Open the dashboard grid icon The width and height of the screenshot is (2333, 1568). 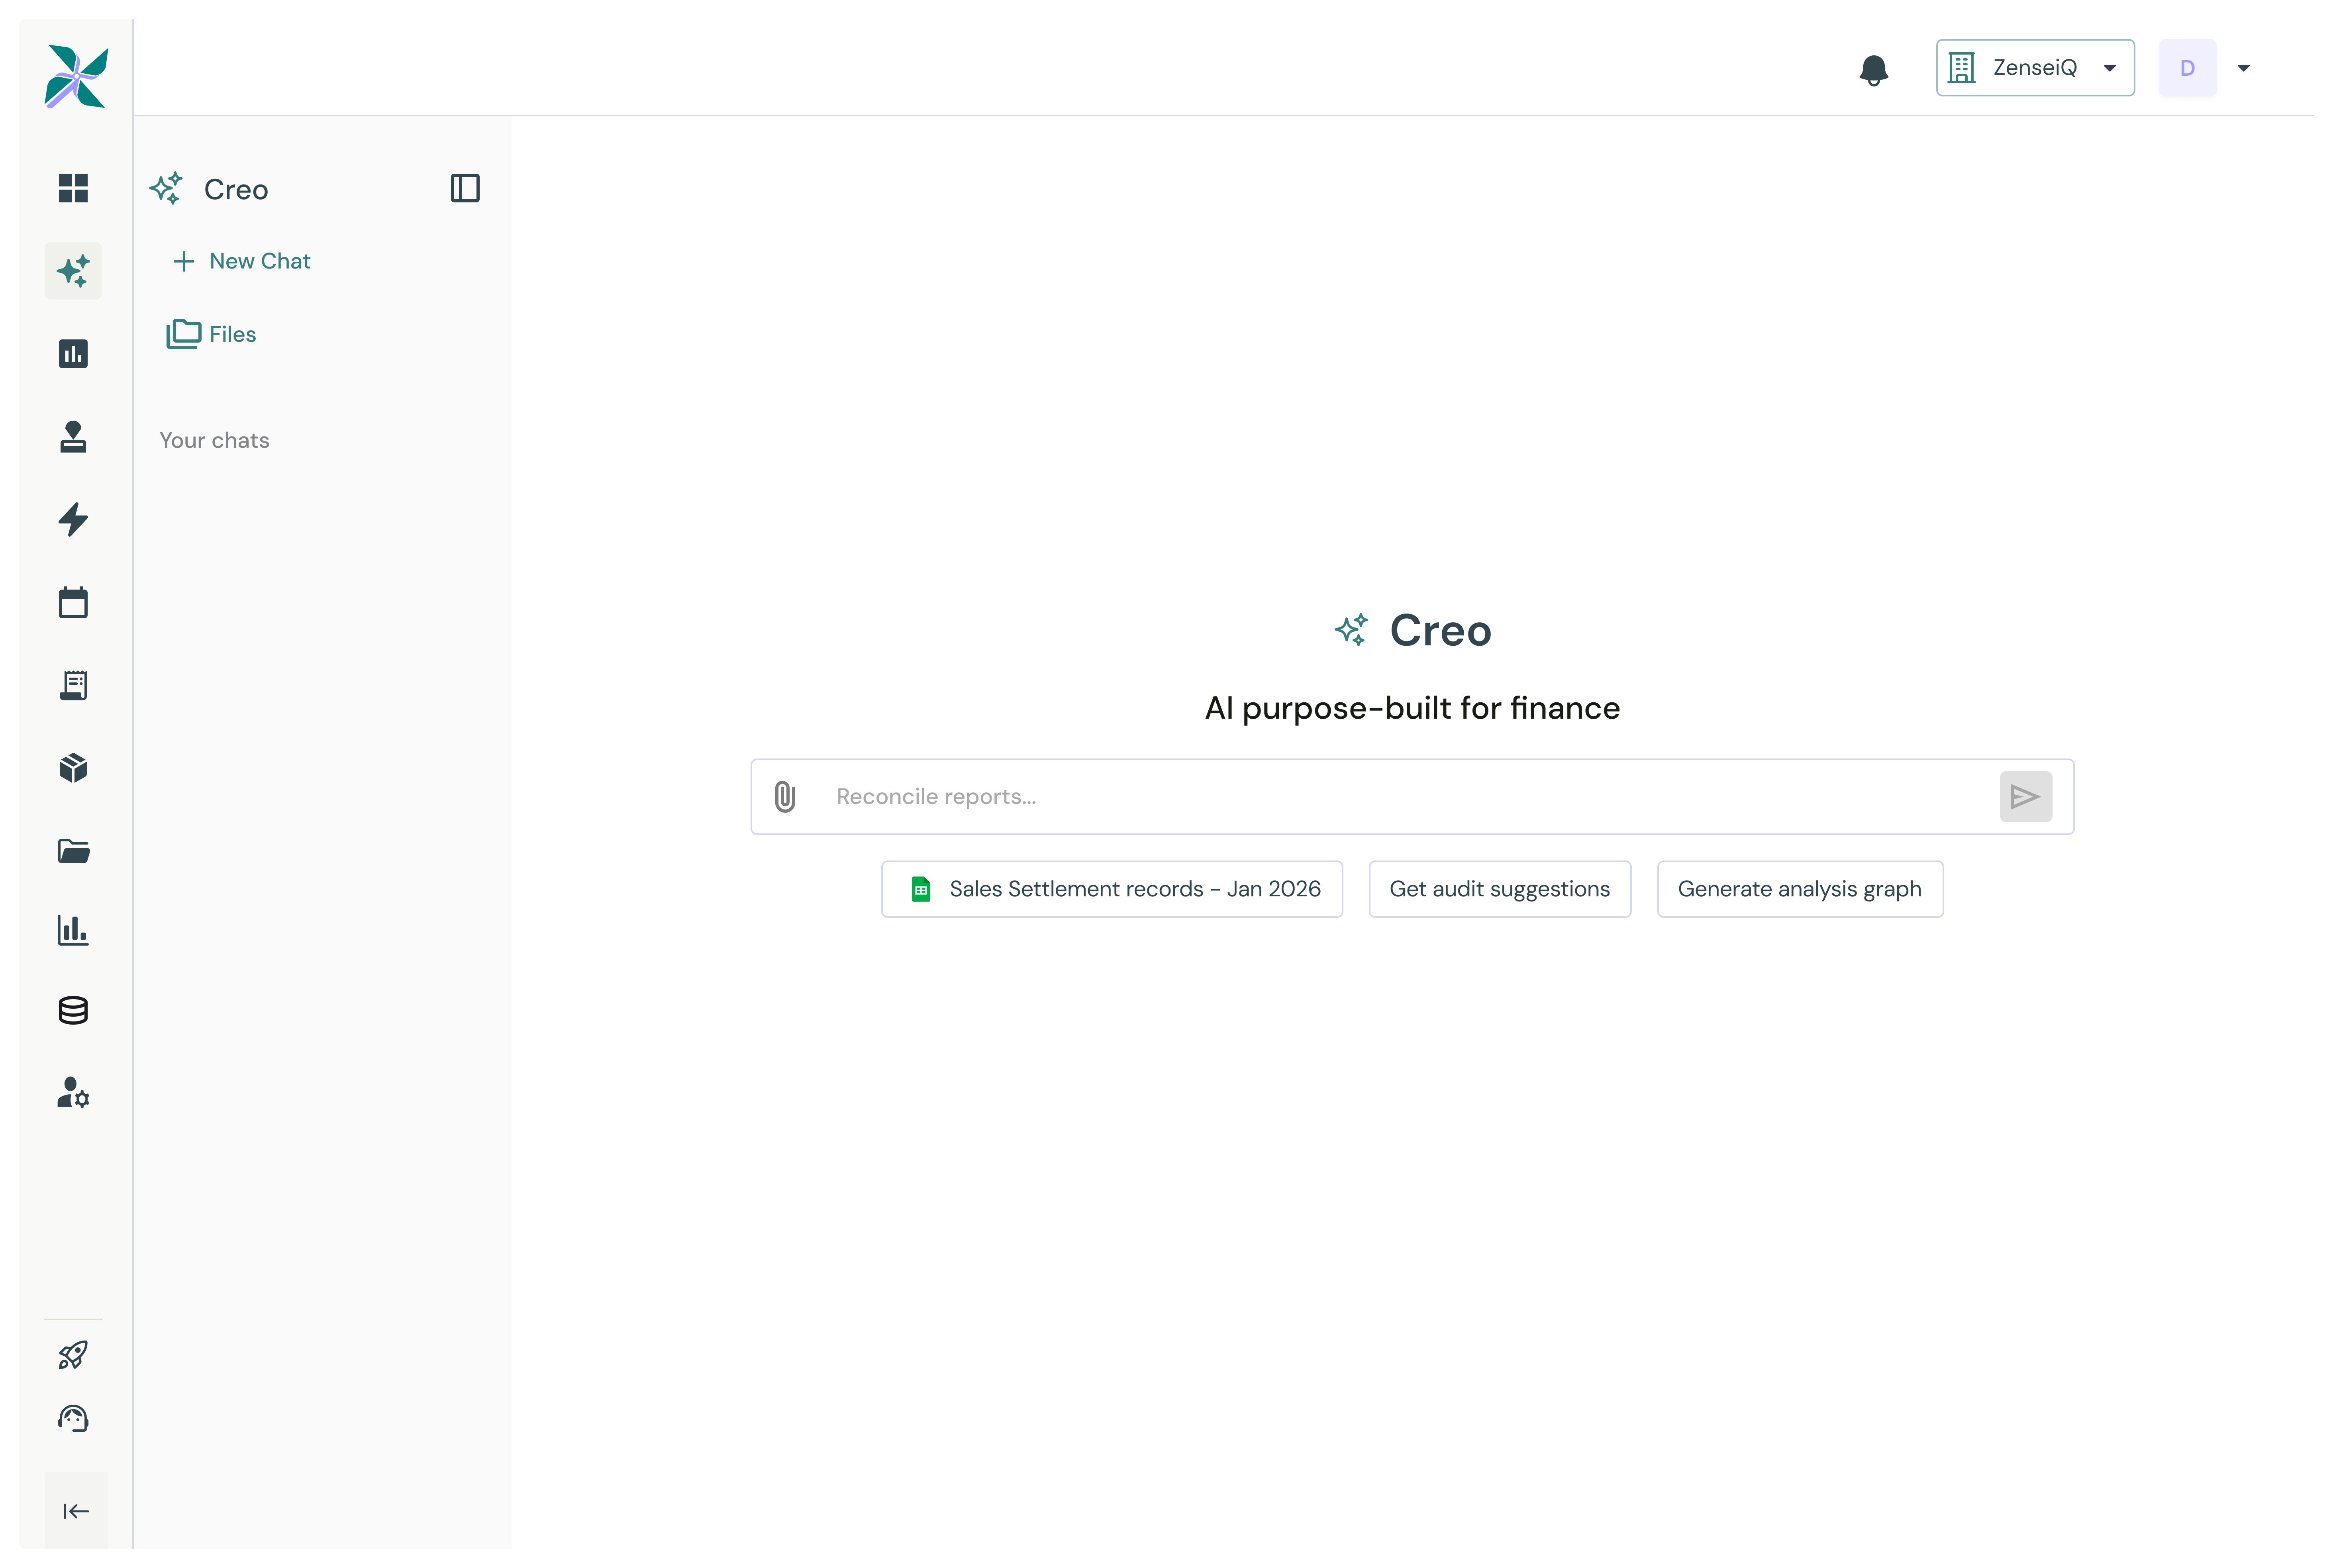tap(73, 188)
